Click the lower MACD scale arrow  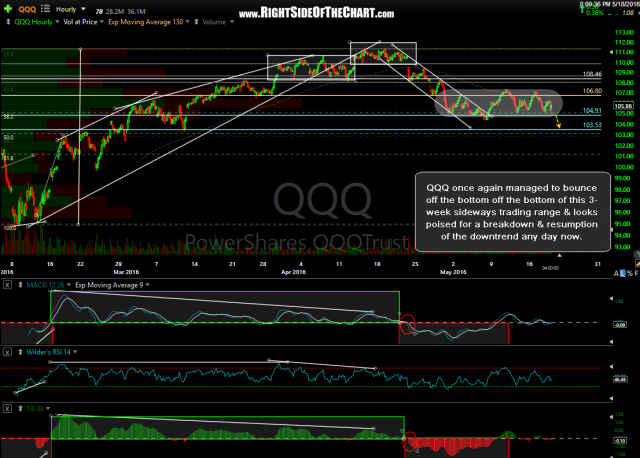611,341
